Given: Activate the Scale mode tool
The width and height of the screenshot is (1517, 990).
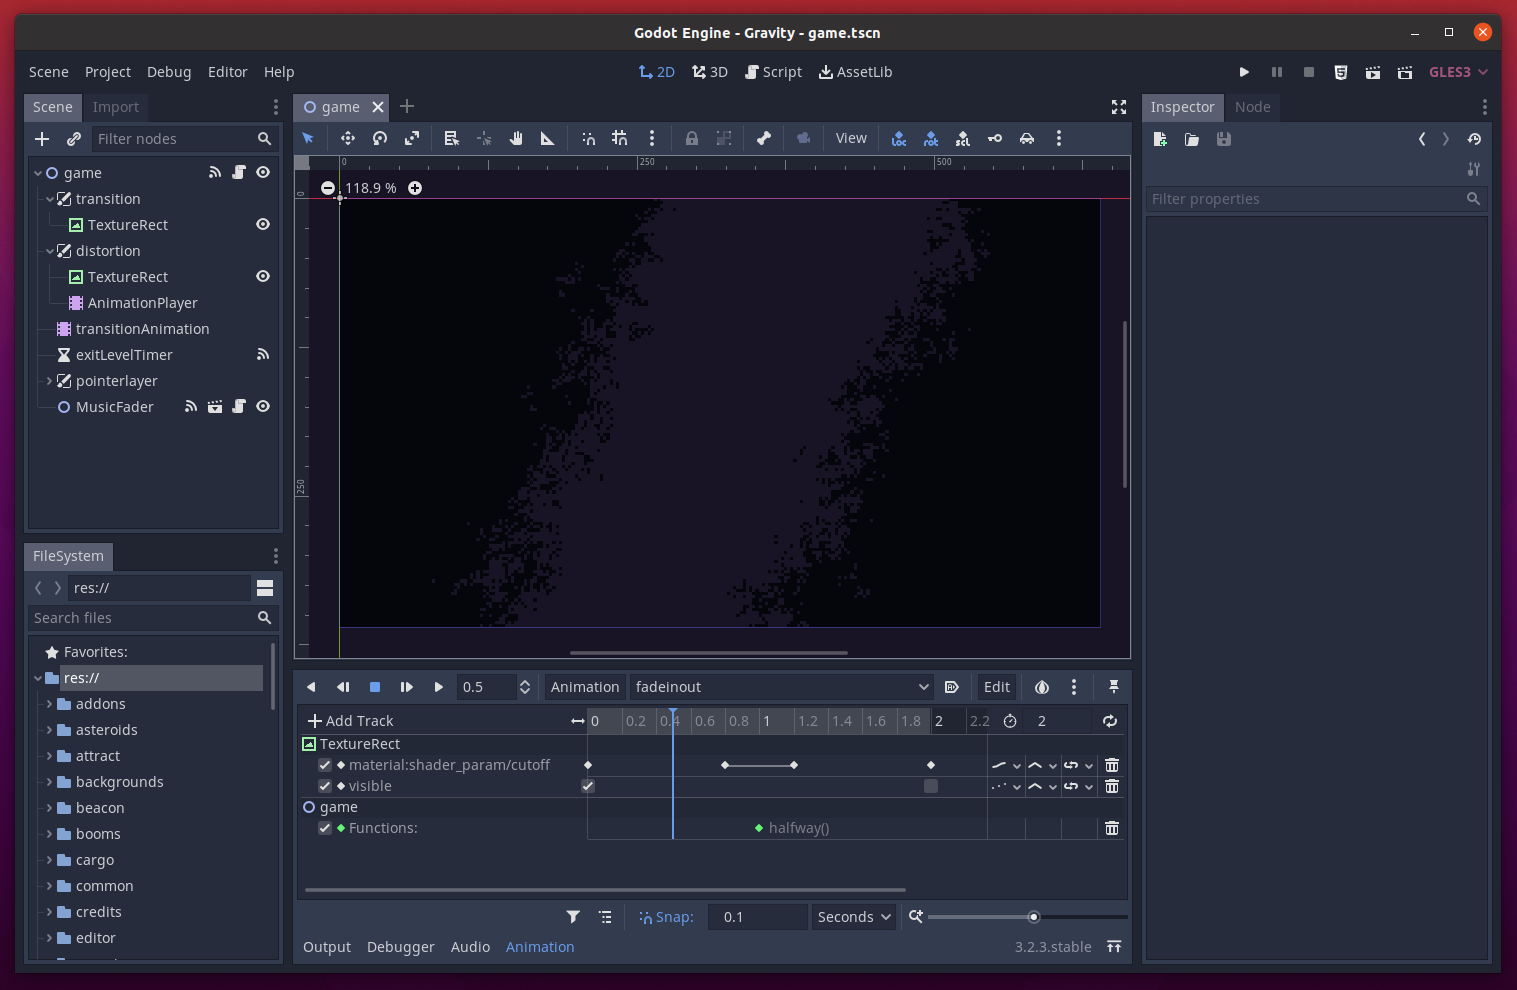Looking at the screenshot, I should pos(411,138).
